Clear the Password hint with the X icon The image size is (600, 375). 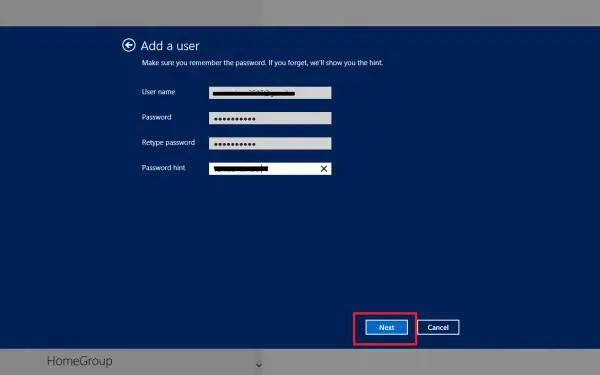point(324,169)
